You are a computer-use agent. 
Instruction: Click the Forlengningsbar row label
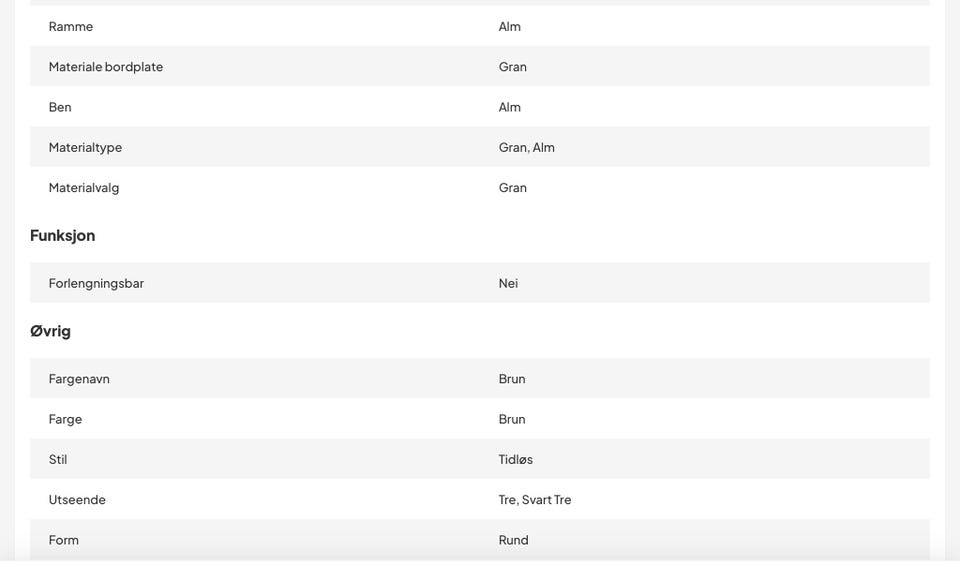(x=96, y=284)
